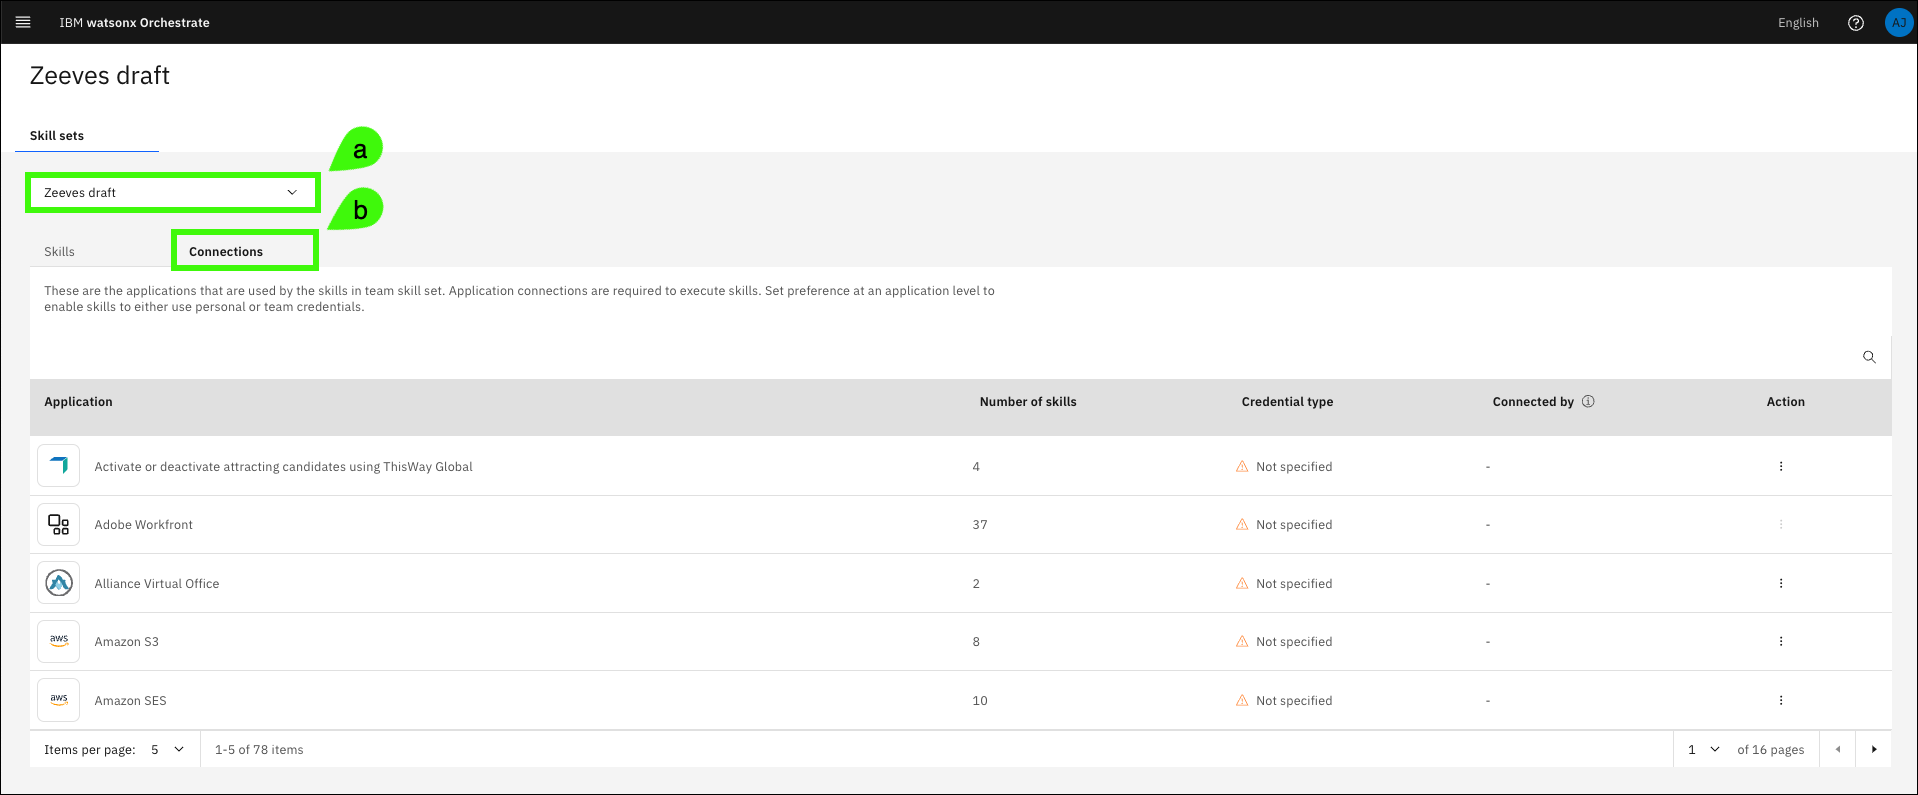This screenshot has height=795, width=1918.
Task: Click the Application column header
Action: pos(78,402)
